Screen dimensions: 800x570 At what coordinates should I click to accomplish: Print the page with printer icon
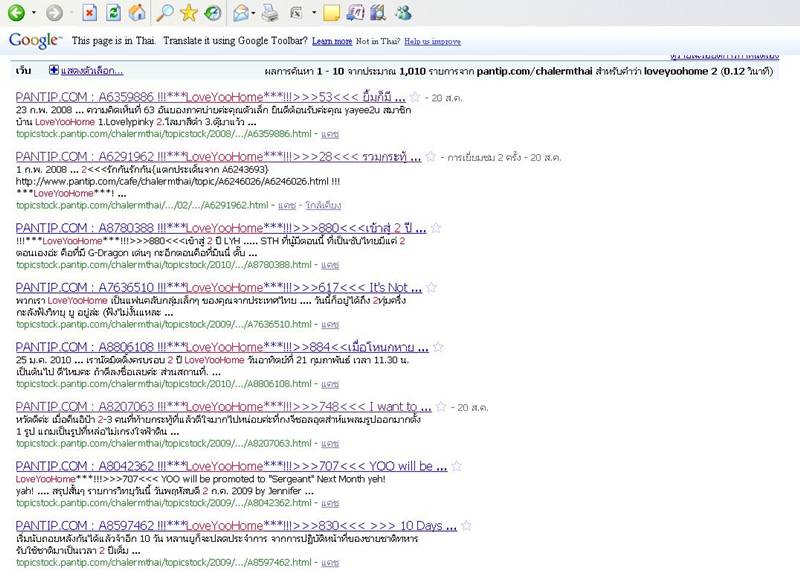click(x=270, y=13)
